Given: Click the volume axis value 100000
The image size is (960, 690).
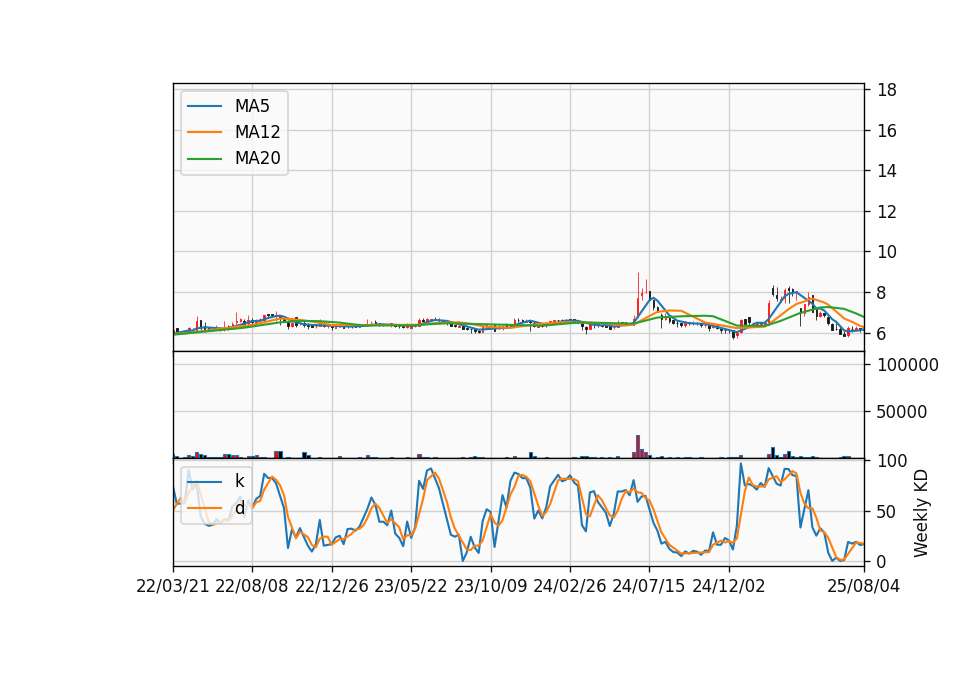Looking at the screenshot, I should [x=908, y=365].
